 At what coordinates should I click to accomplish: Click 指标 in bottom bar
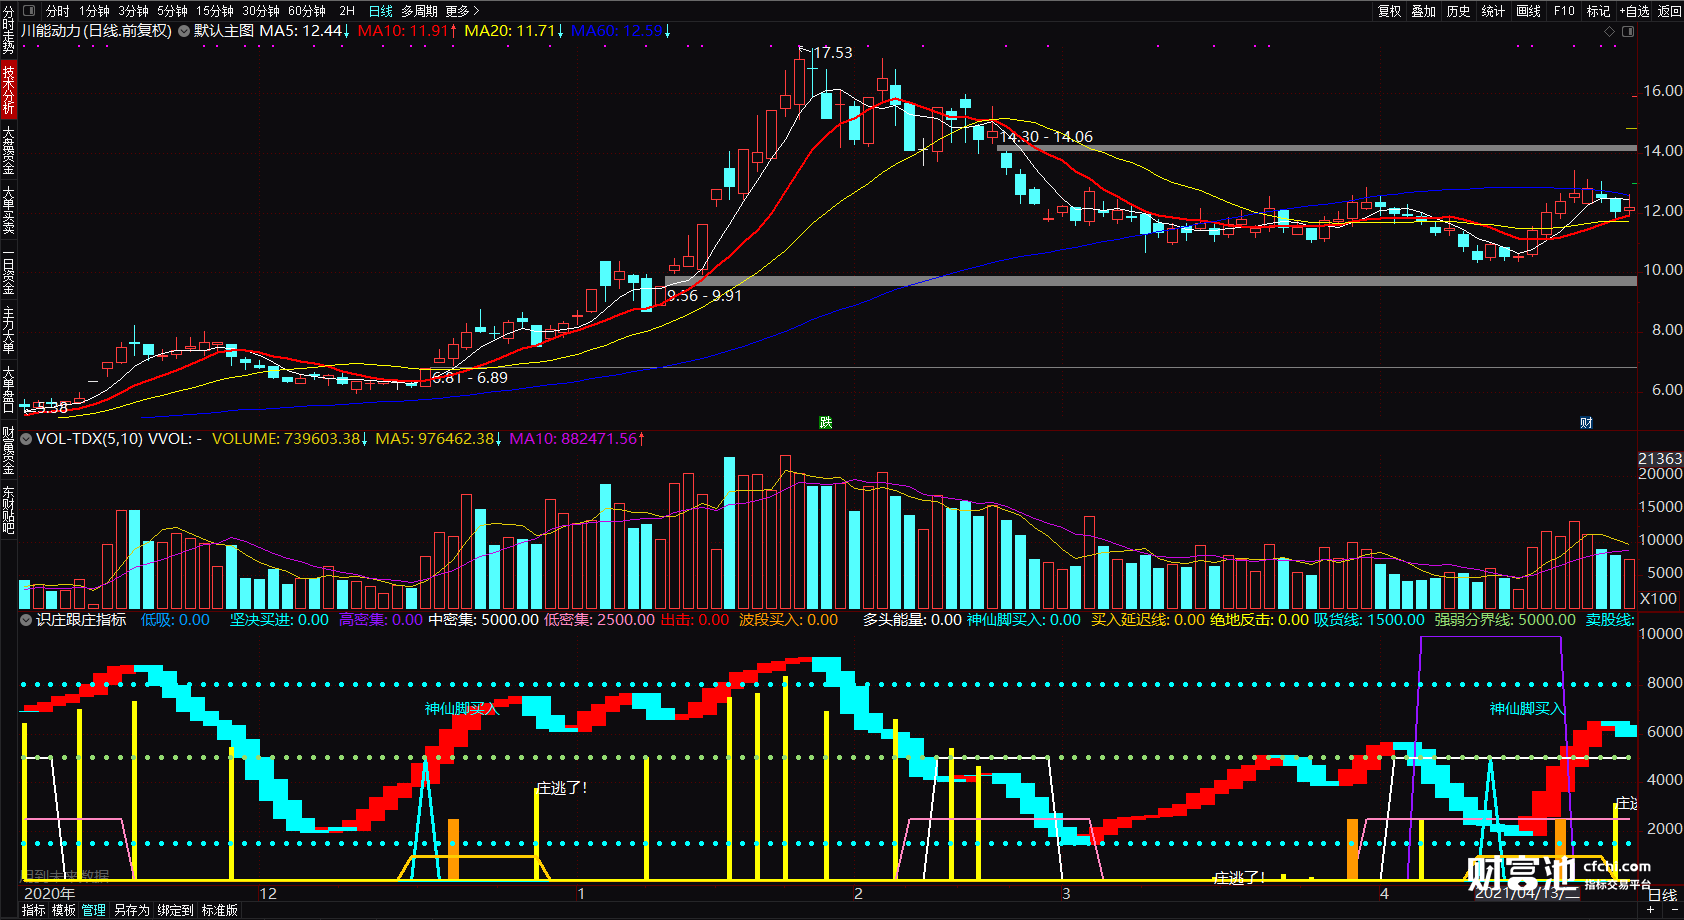click(34, 910)
